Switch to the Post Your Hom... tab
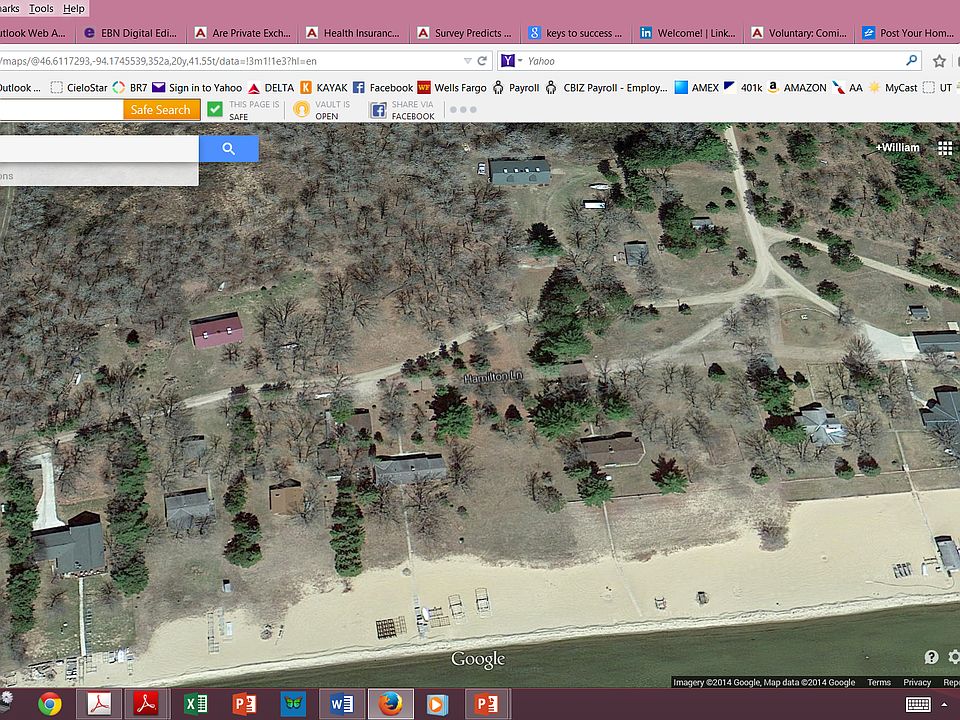 click(908, 33)
